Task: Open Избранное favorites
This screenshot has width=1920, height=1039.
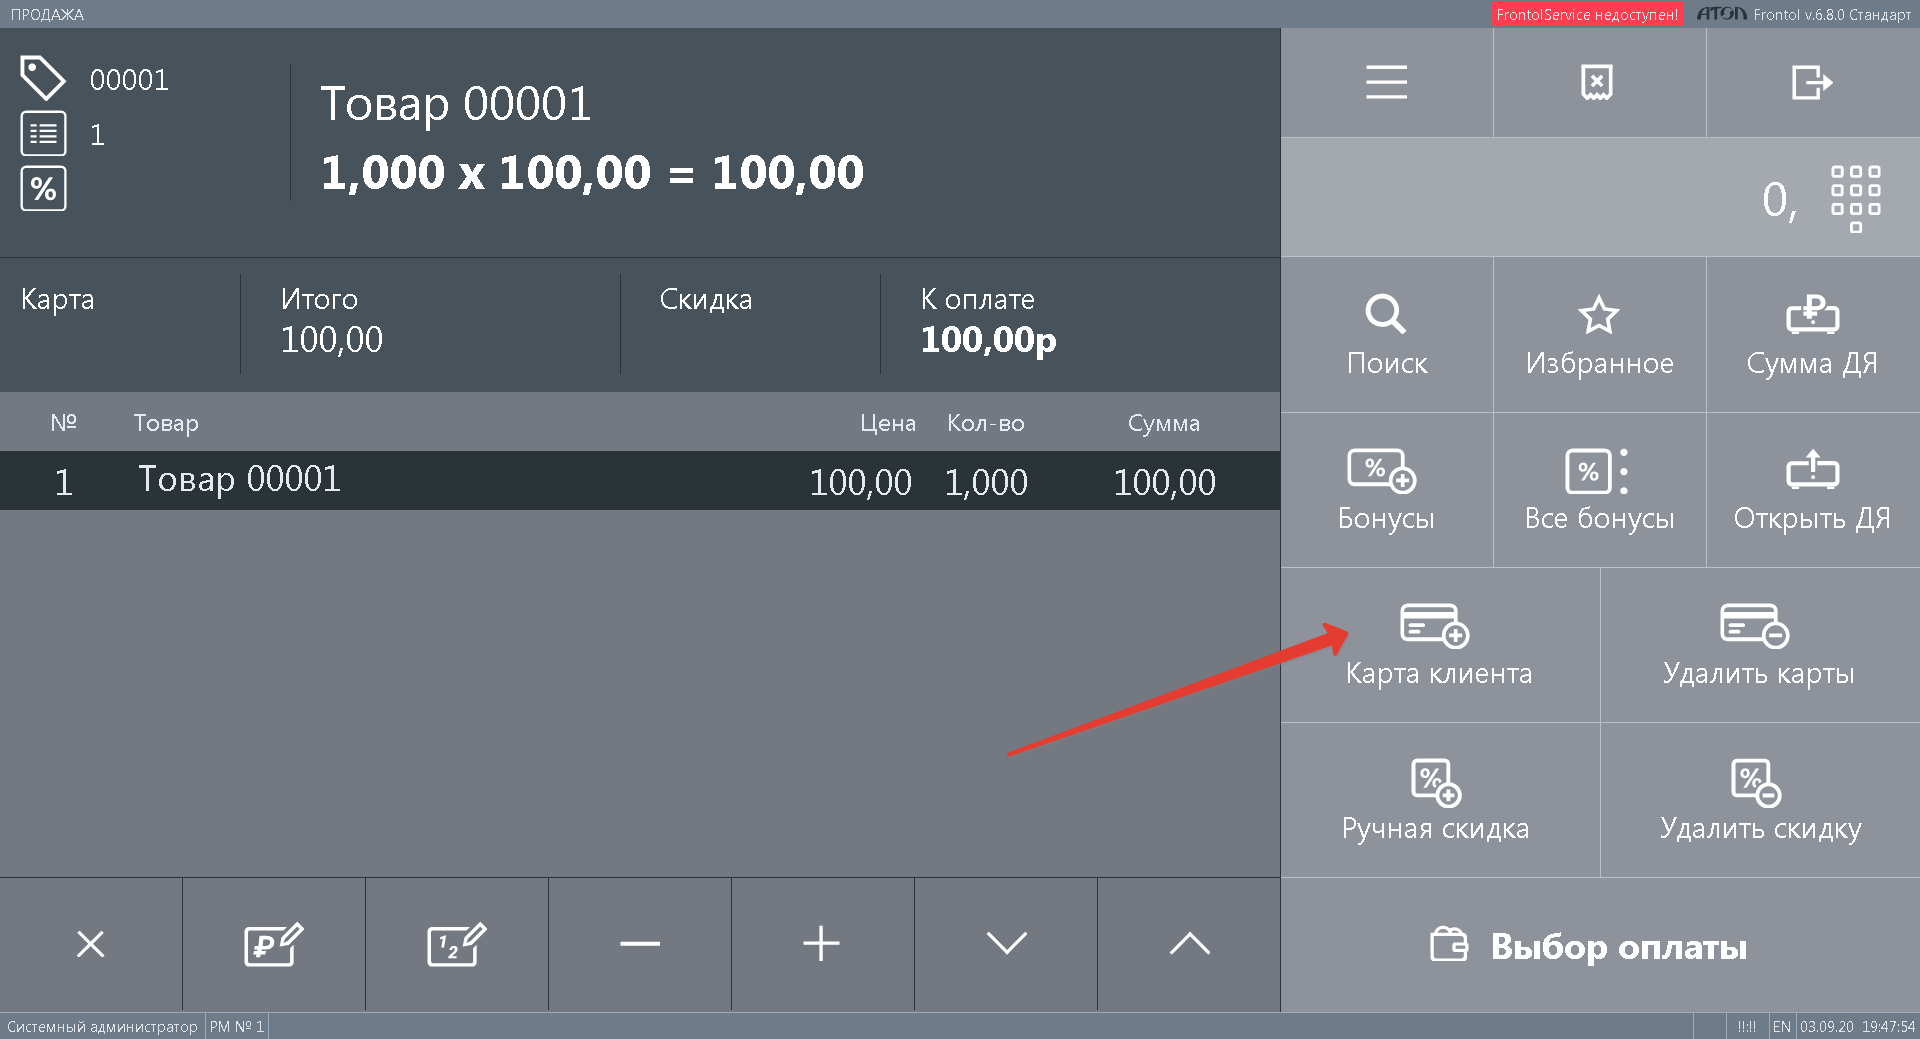Action: coord(1598,335)
